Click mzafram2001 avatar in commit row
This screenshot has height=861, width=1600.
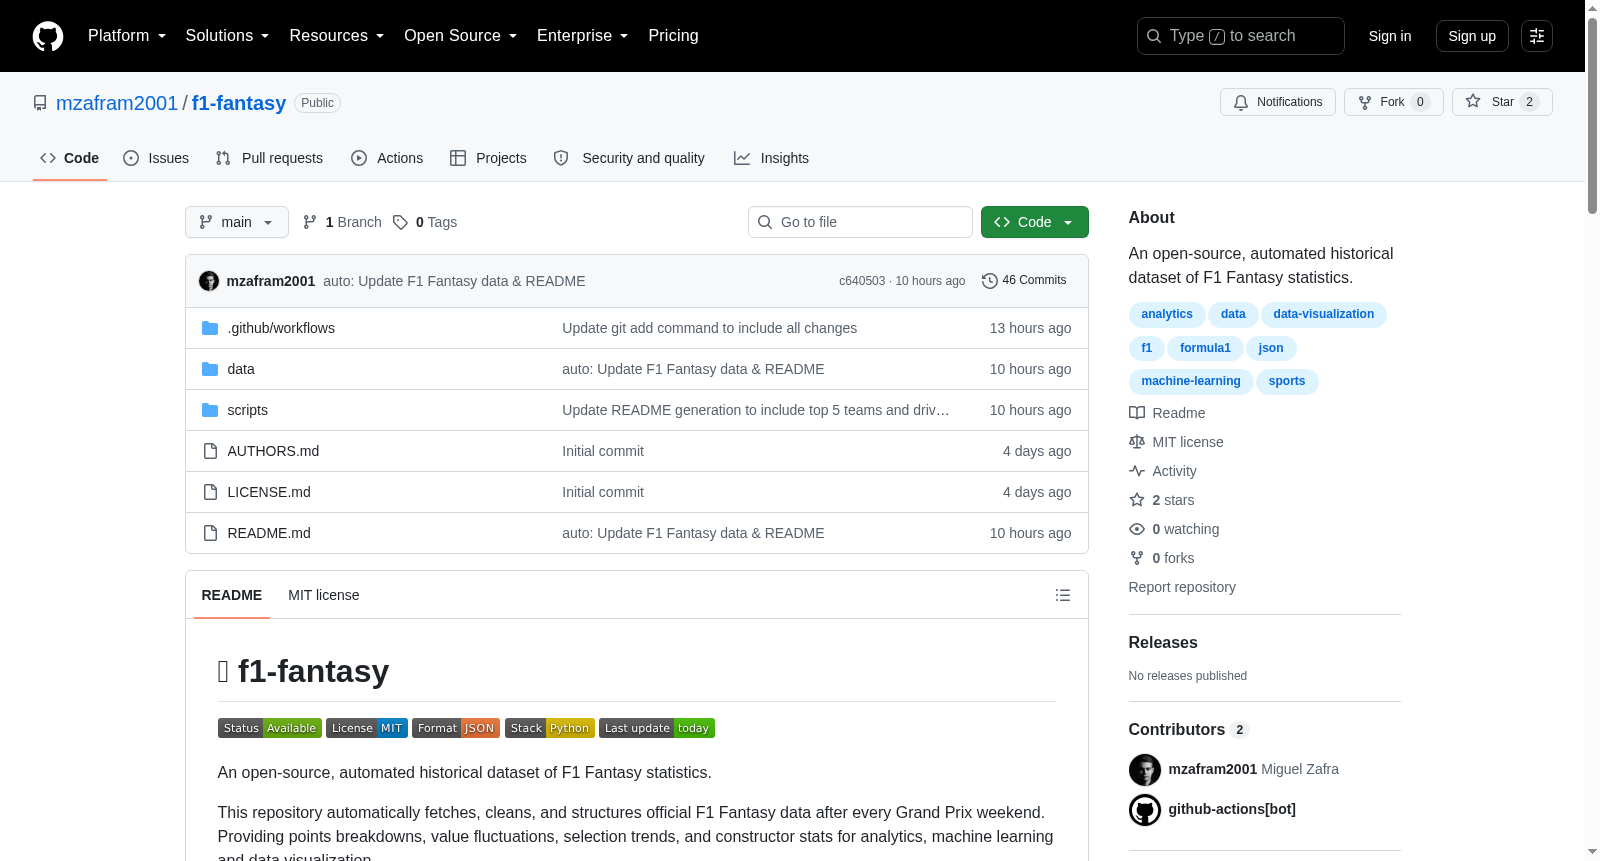[x=209, y=281]
